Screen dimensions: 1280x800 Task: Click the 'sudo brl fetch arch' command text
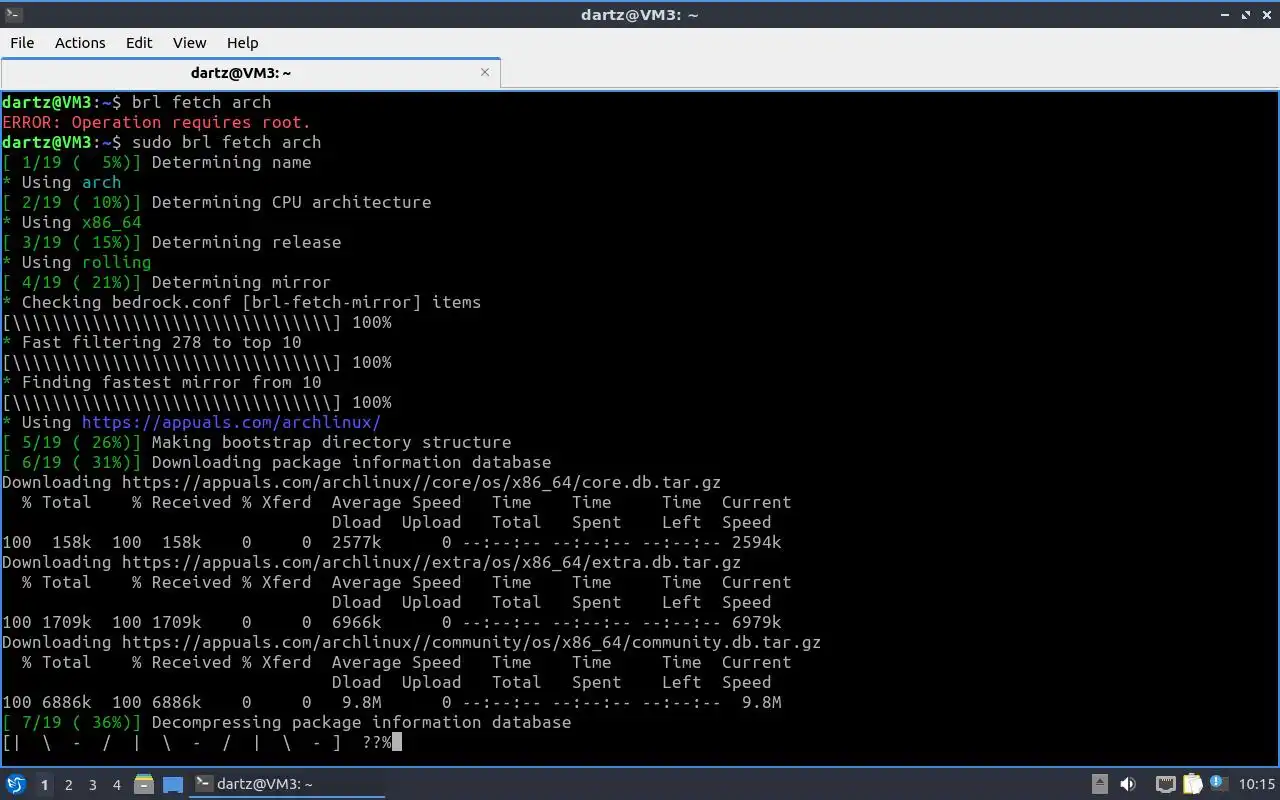tap(226, 142)
